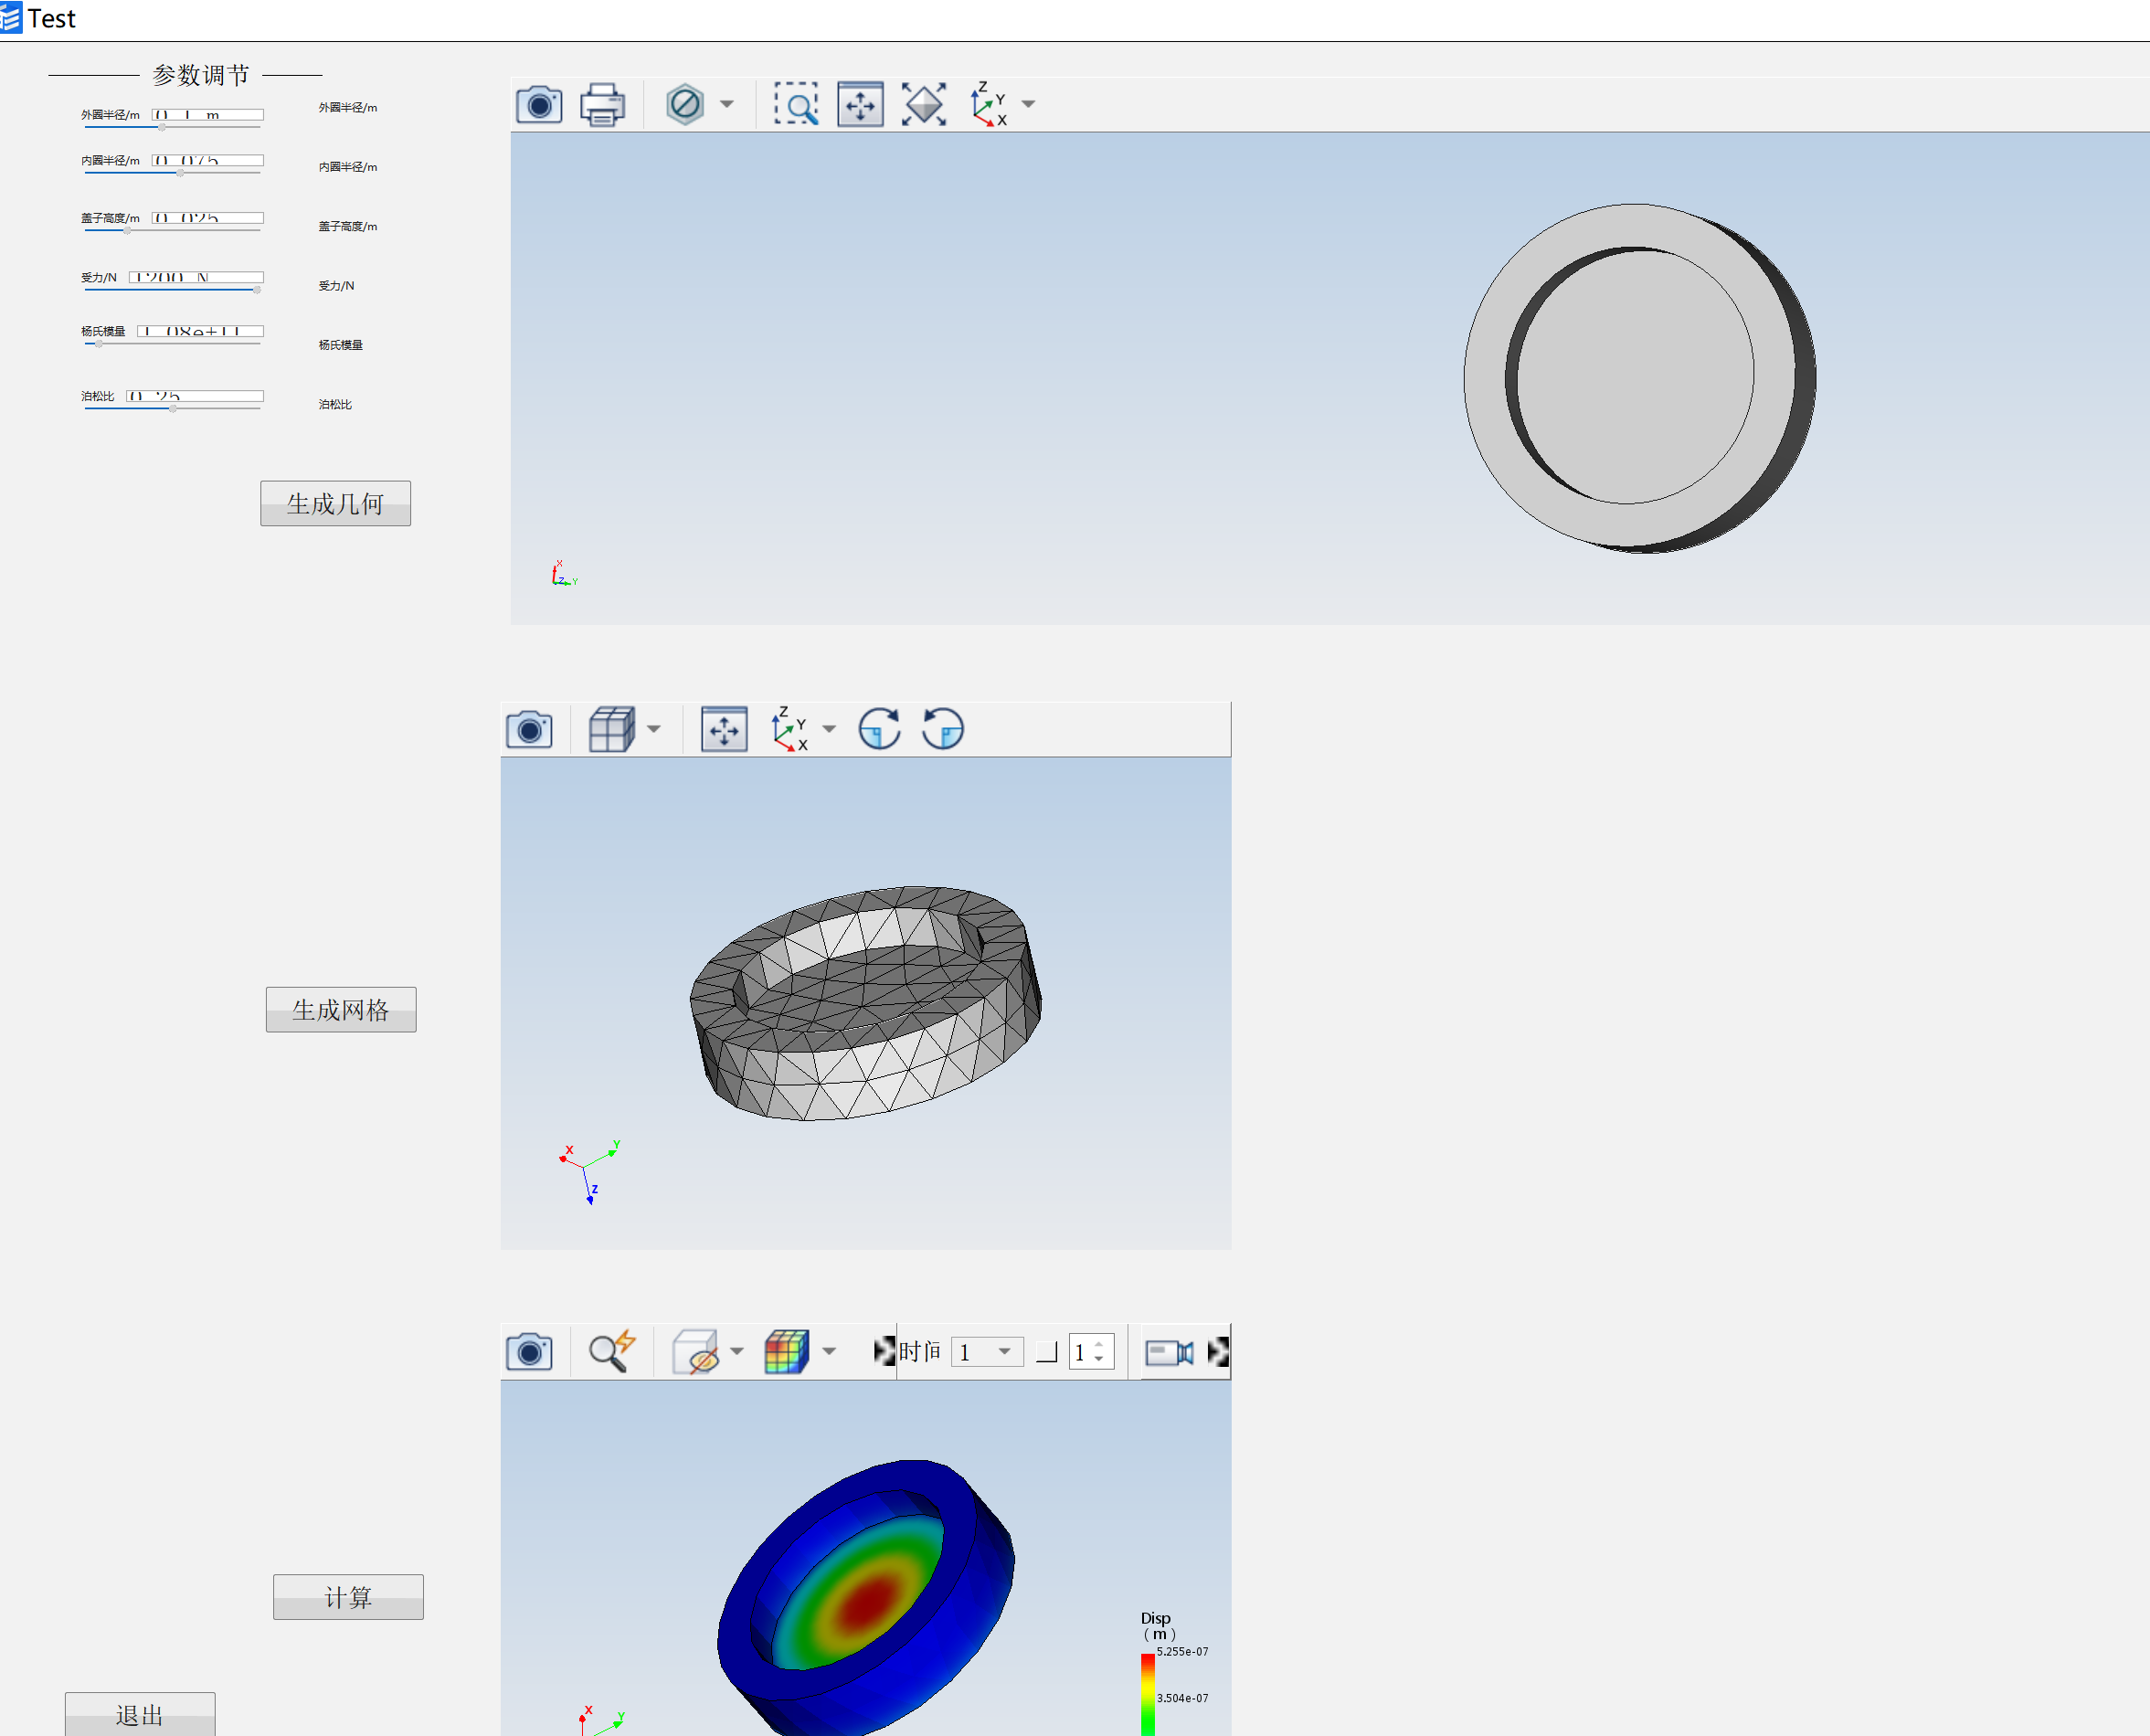Click the 退出 button
Viewport: 2150px width, 1736px height.
point(140,1714)
